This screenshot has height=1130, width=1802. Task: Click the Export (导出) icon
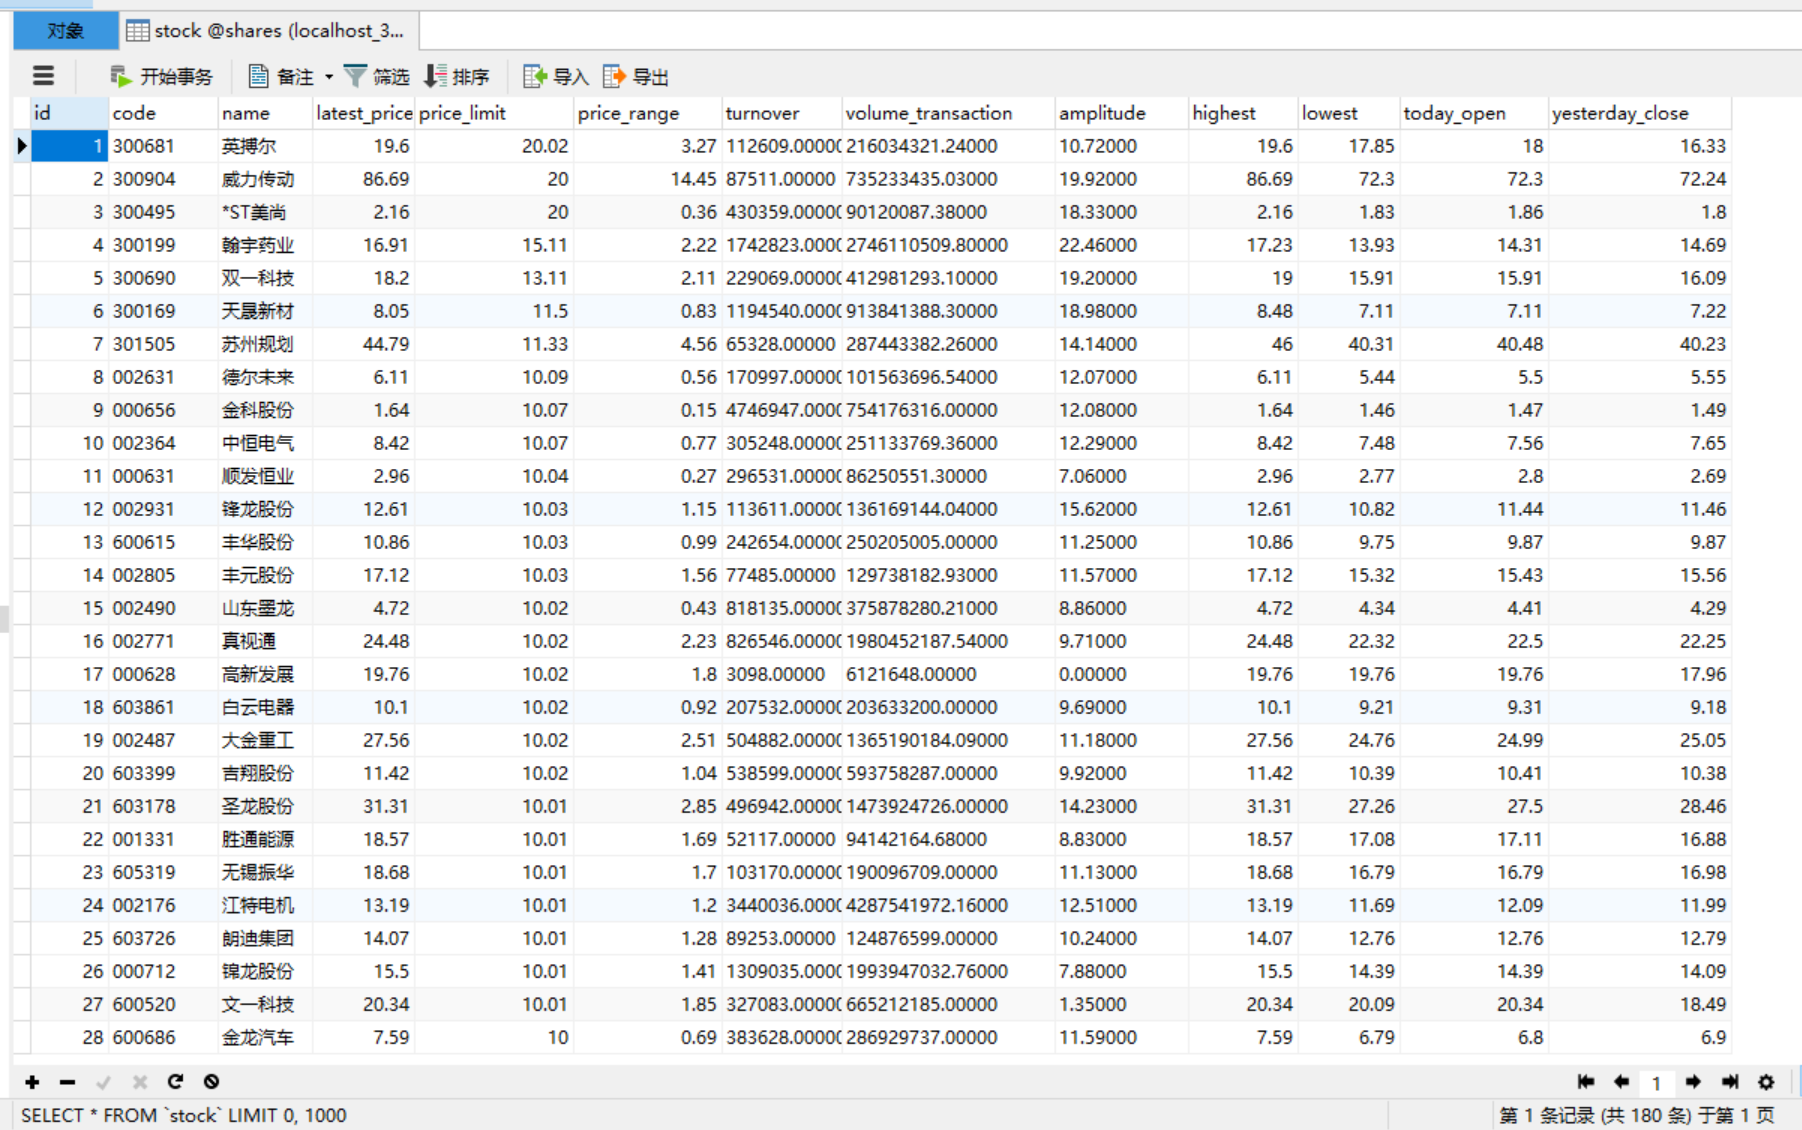614,76
